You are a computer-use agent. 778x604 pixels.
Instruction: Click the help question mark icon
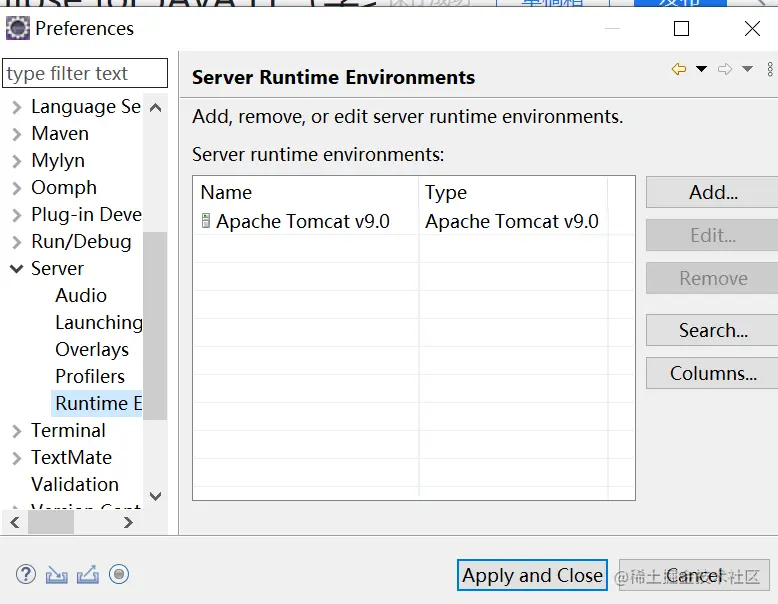point(26,574)
